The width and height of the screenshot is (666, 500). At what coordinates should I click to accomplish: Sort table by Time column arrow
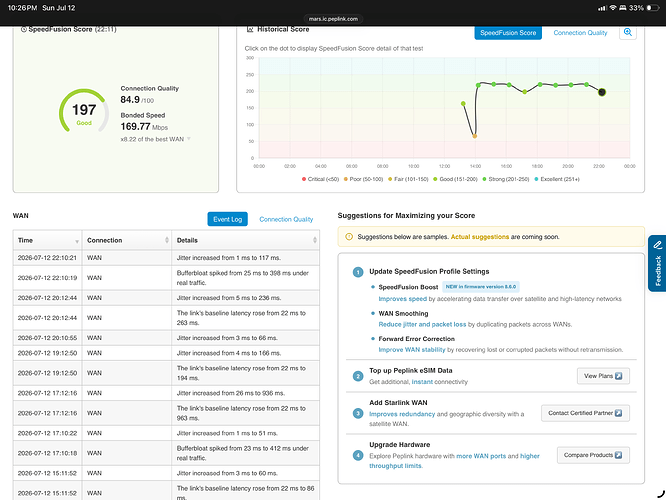pyautogui.click(x=77, y=241)
